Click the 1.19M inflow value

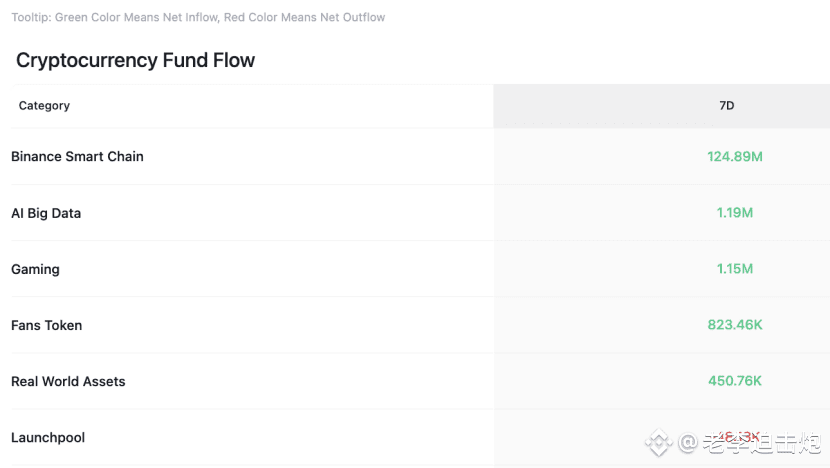(x=735, y=213)
